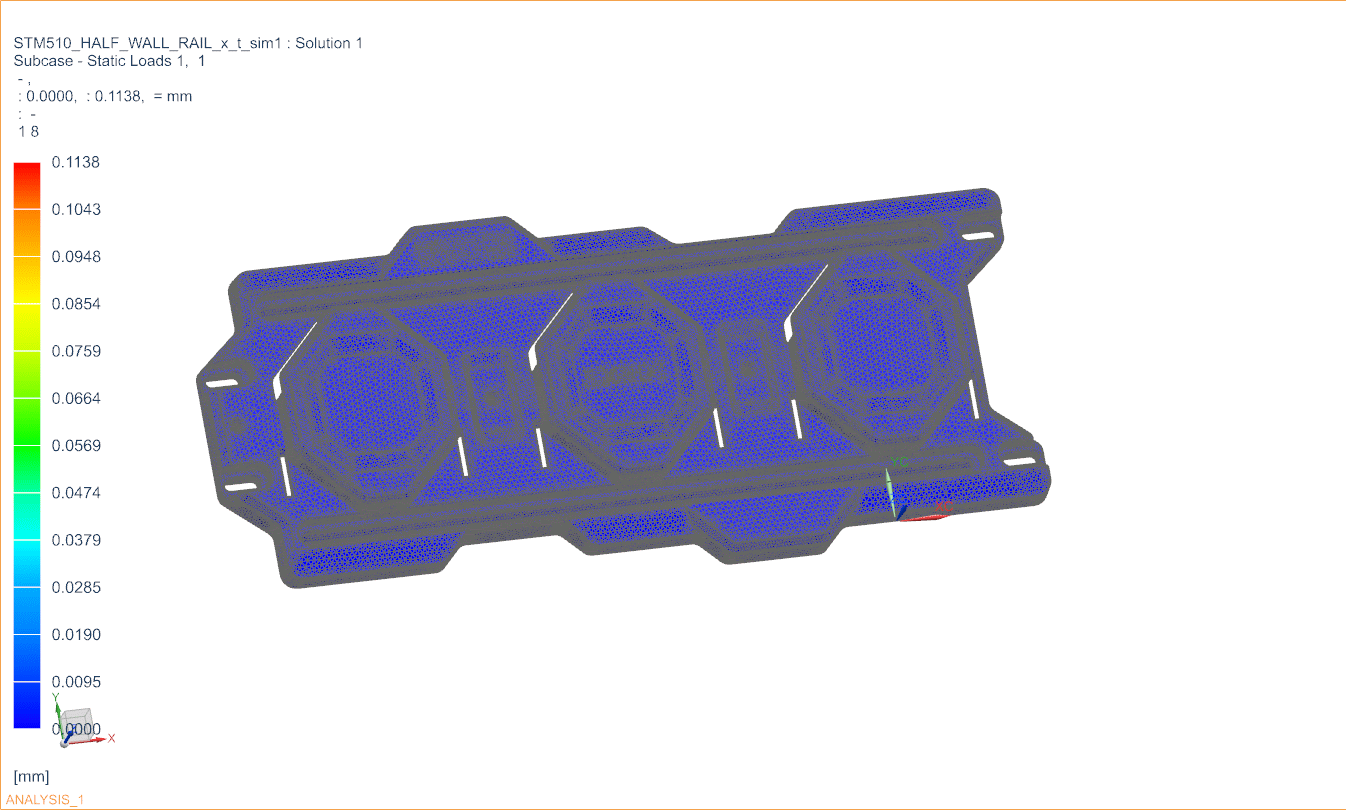This screenshot has width=1346, height=810.
Task: Click the min/max line showing 0.0000 and 0.1138
Action: pyautogui.click(x=105, y=96)
